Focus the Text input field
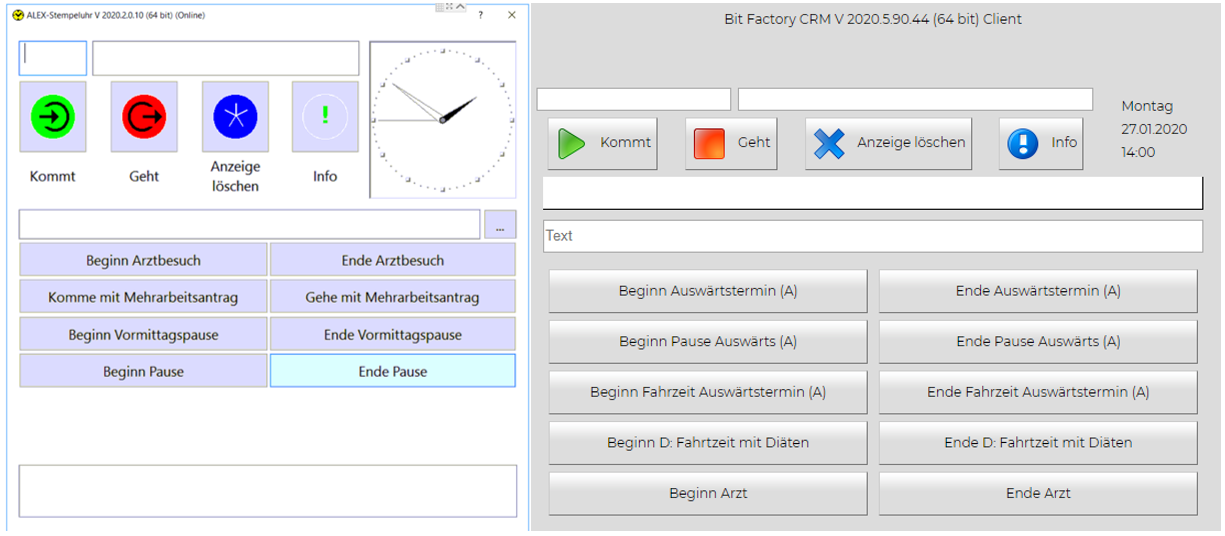 coord(872,236)
